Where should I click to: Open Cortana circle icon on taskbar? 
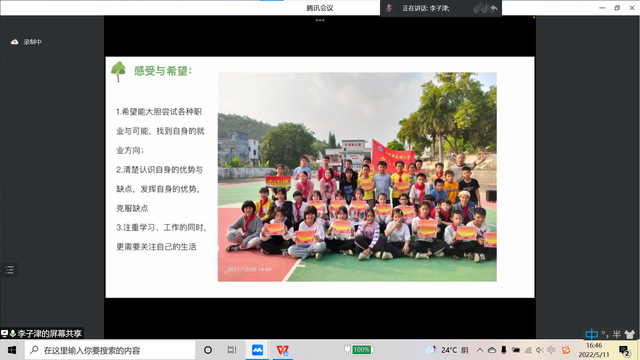[x=208, y=350]
